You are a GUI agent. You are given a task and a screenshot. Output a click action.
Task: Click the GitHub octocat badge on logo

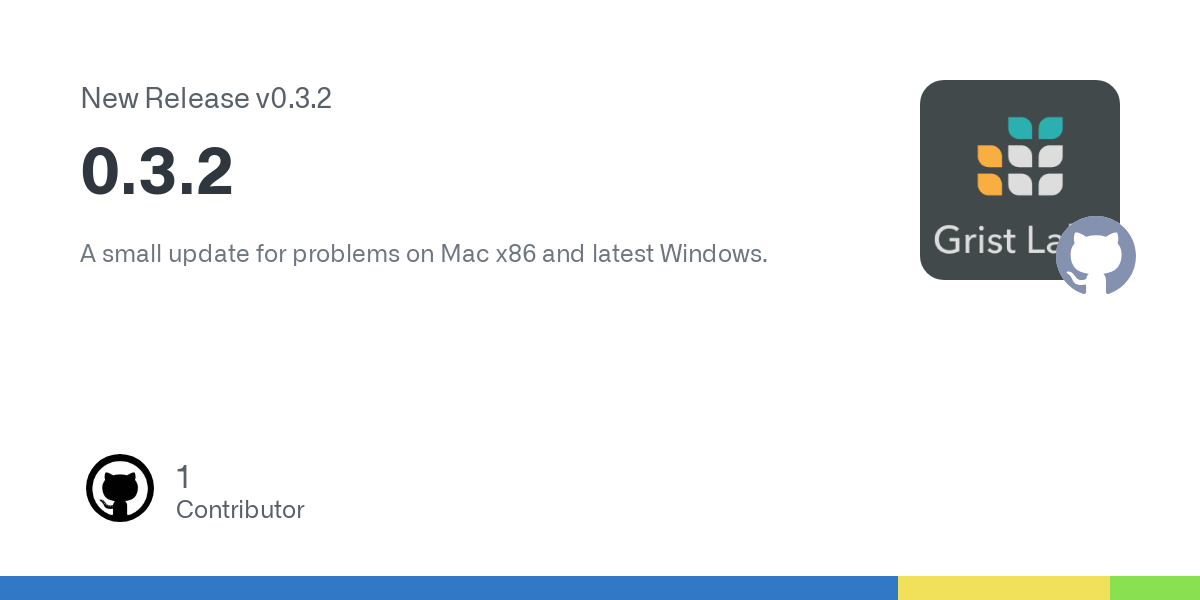click(1096, 255)
